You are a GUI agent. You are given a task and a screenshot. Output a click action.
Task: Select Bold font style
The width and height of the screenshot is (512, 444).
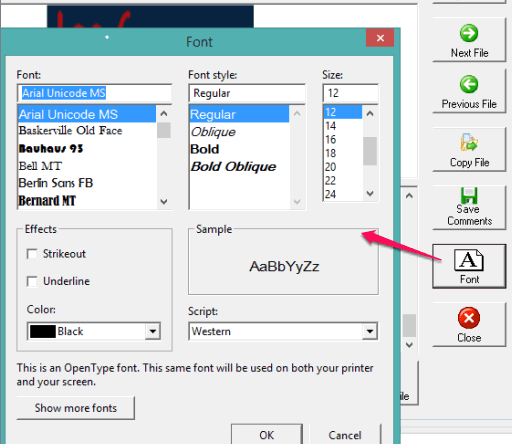[239, 149]
